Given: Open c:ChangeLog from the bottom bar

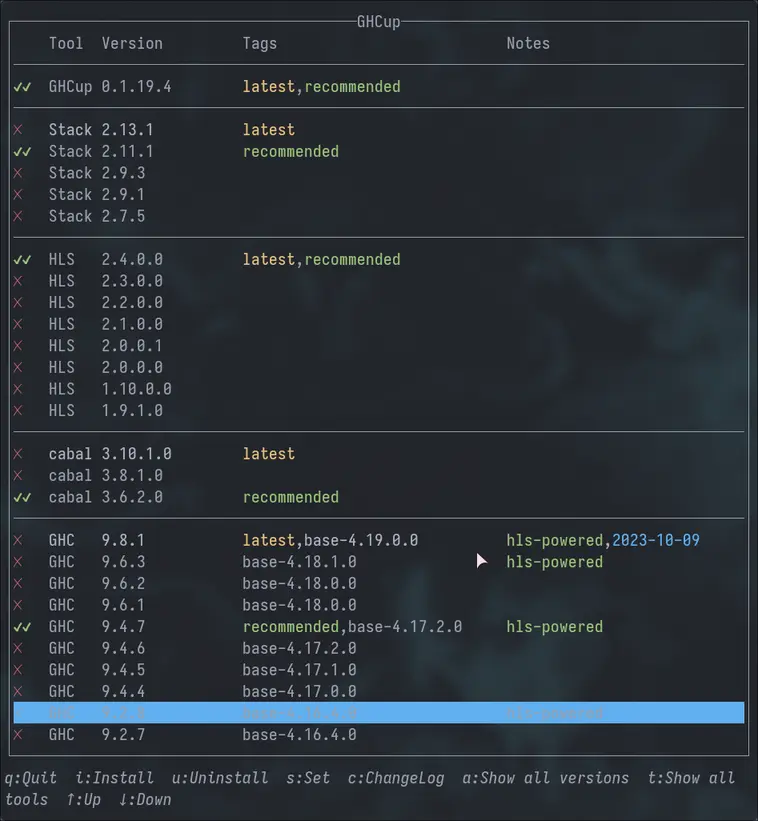Looking at the screenshot, I should 396,778.
